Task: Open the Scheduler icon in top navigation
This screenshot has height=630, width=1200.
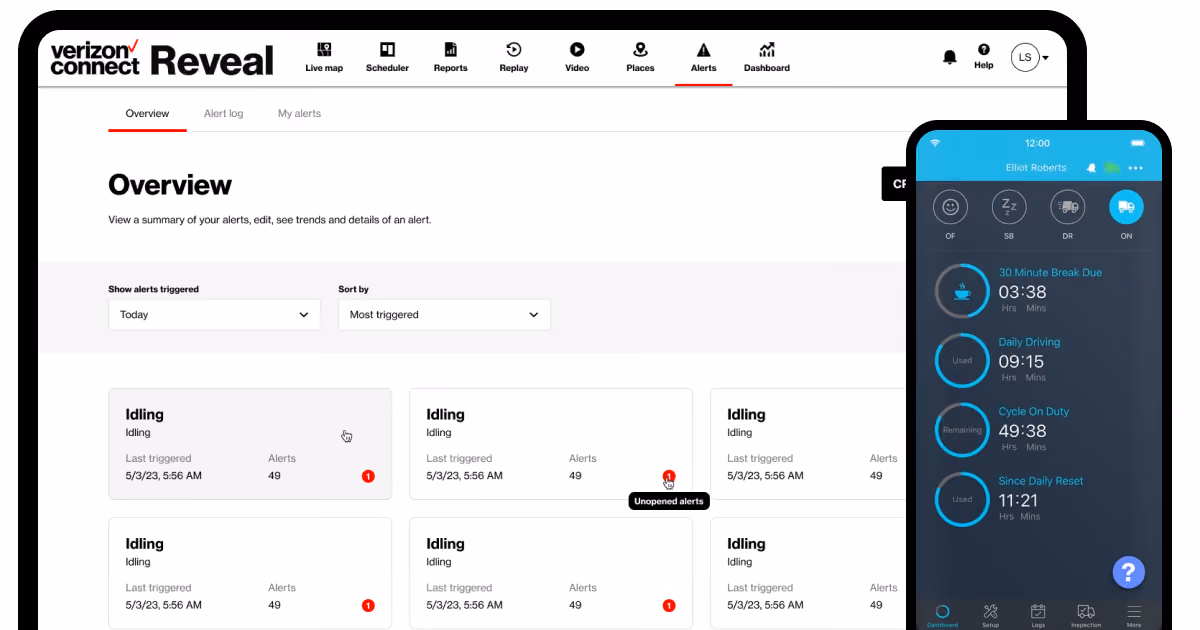Action: click(x=387, y=57)
